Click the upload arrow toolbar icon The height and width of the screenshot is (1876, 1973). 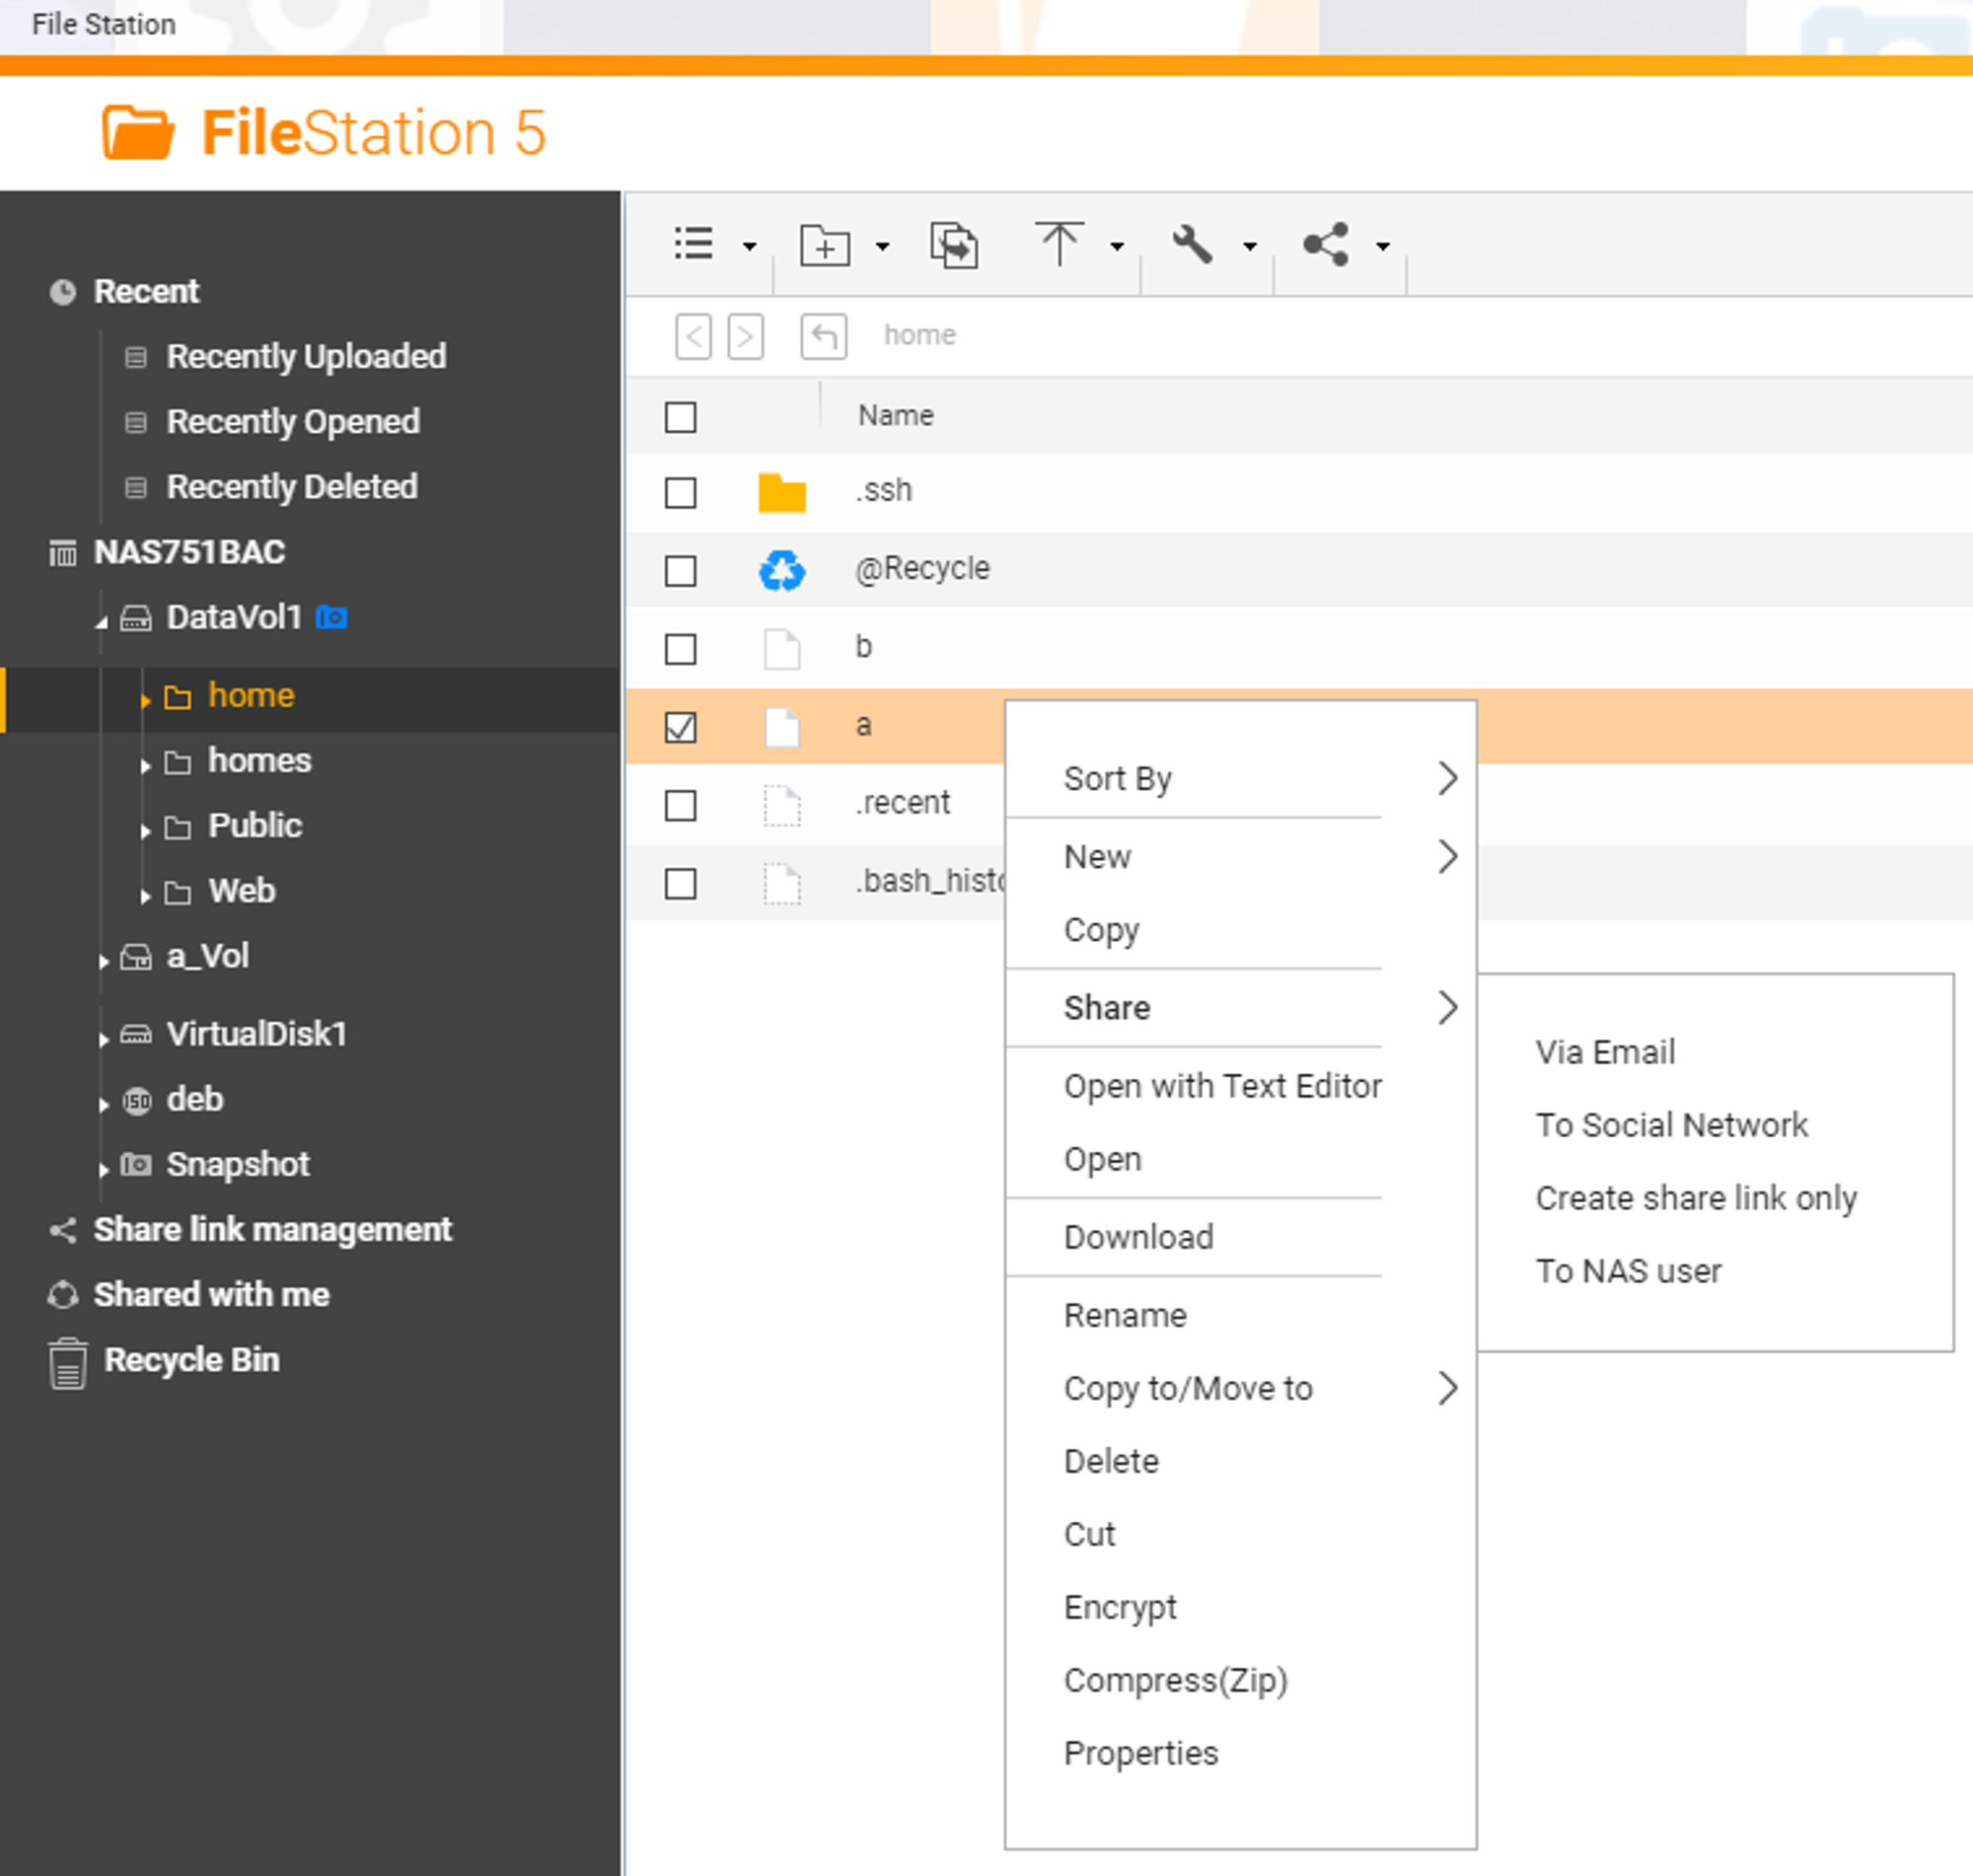[1058, 244]
